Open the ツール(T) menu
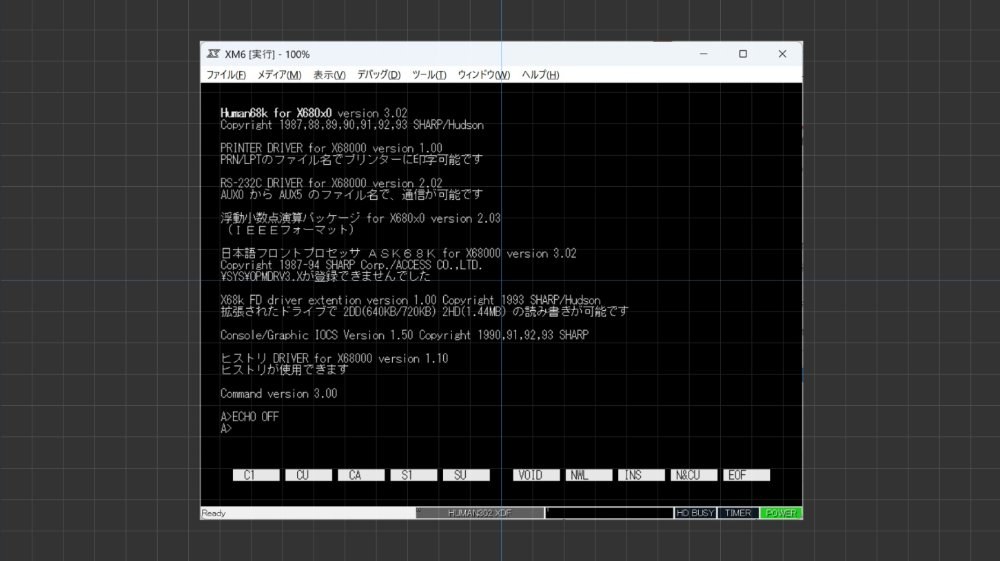This screenshot has height=561, width=1000. click(429, 75)
